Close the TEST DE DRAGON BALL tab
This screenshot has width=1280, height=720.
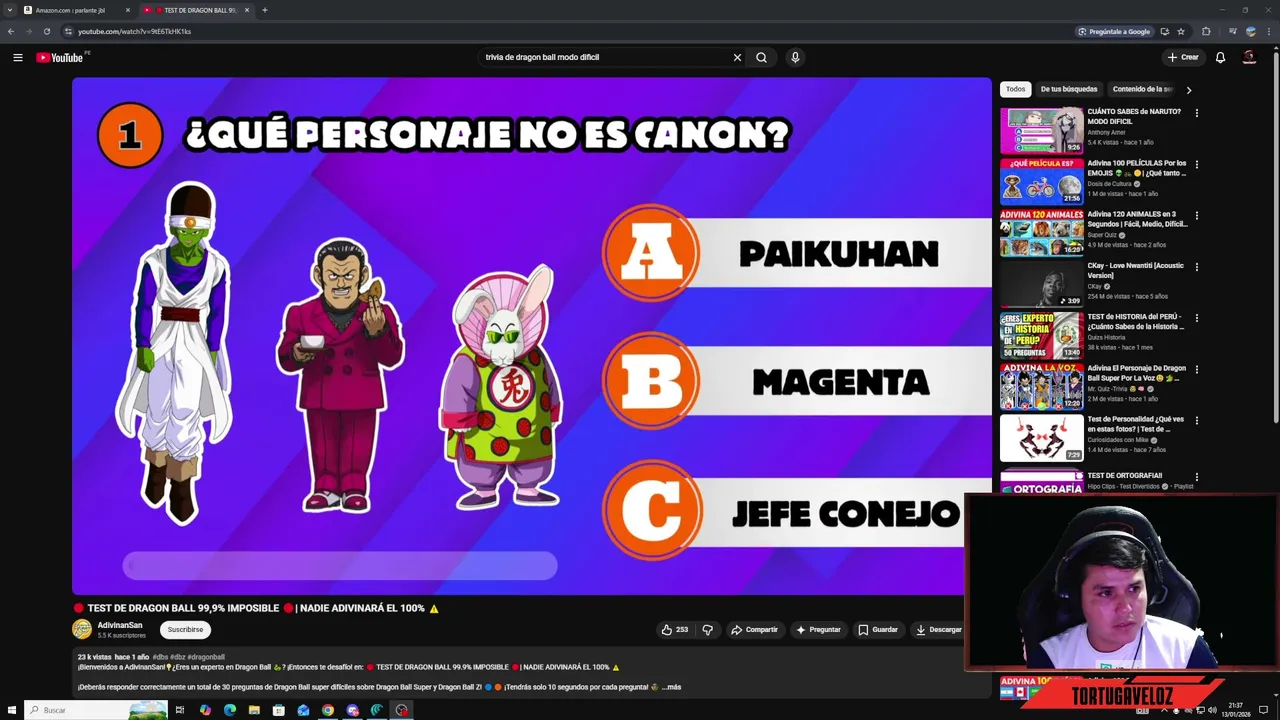coord(247,10)
